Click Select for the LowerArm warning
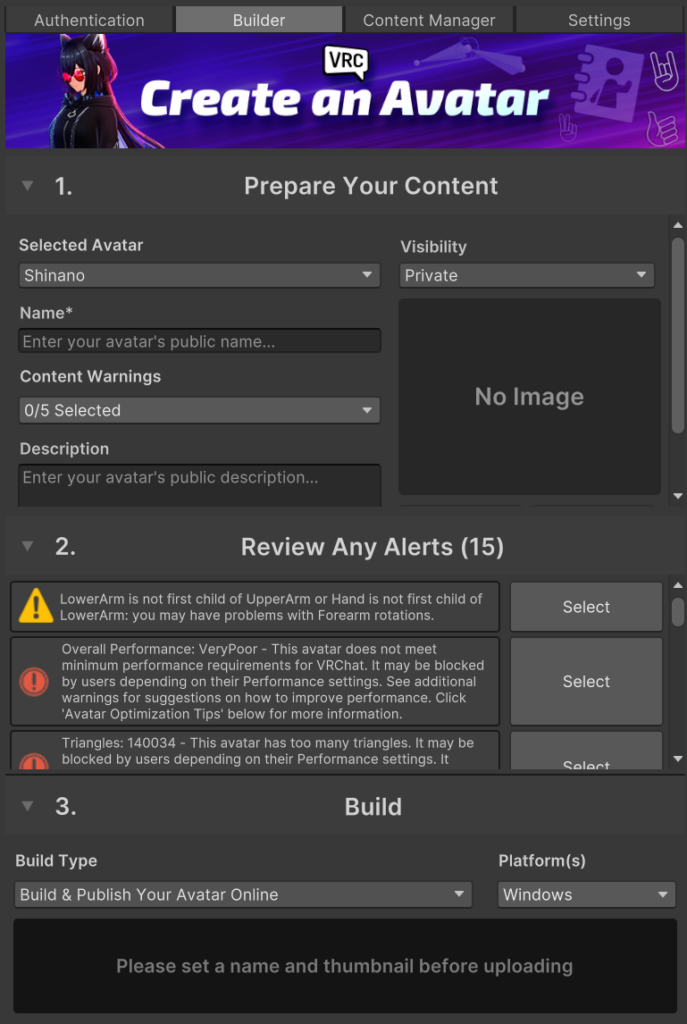687x1024 pixels. 586,607
